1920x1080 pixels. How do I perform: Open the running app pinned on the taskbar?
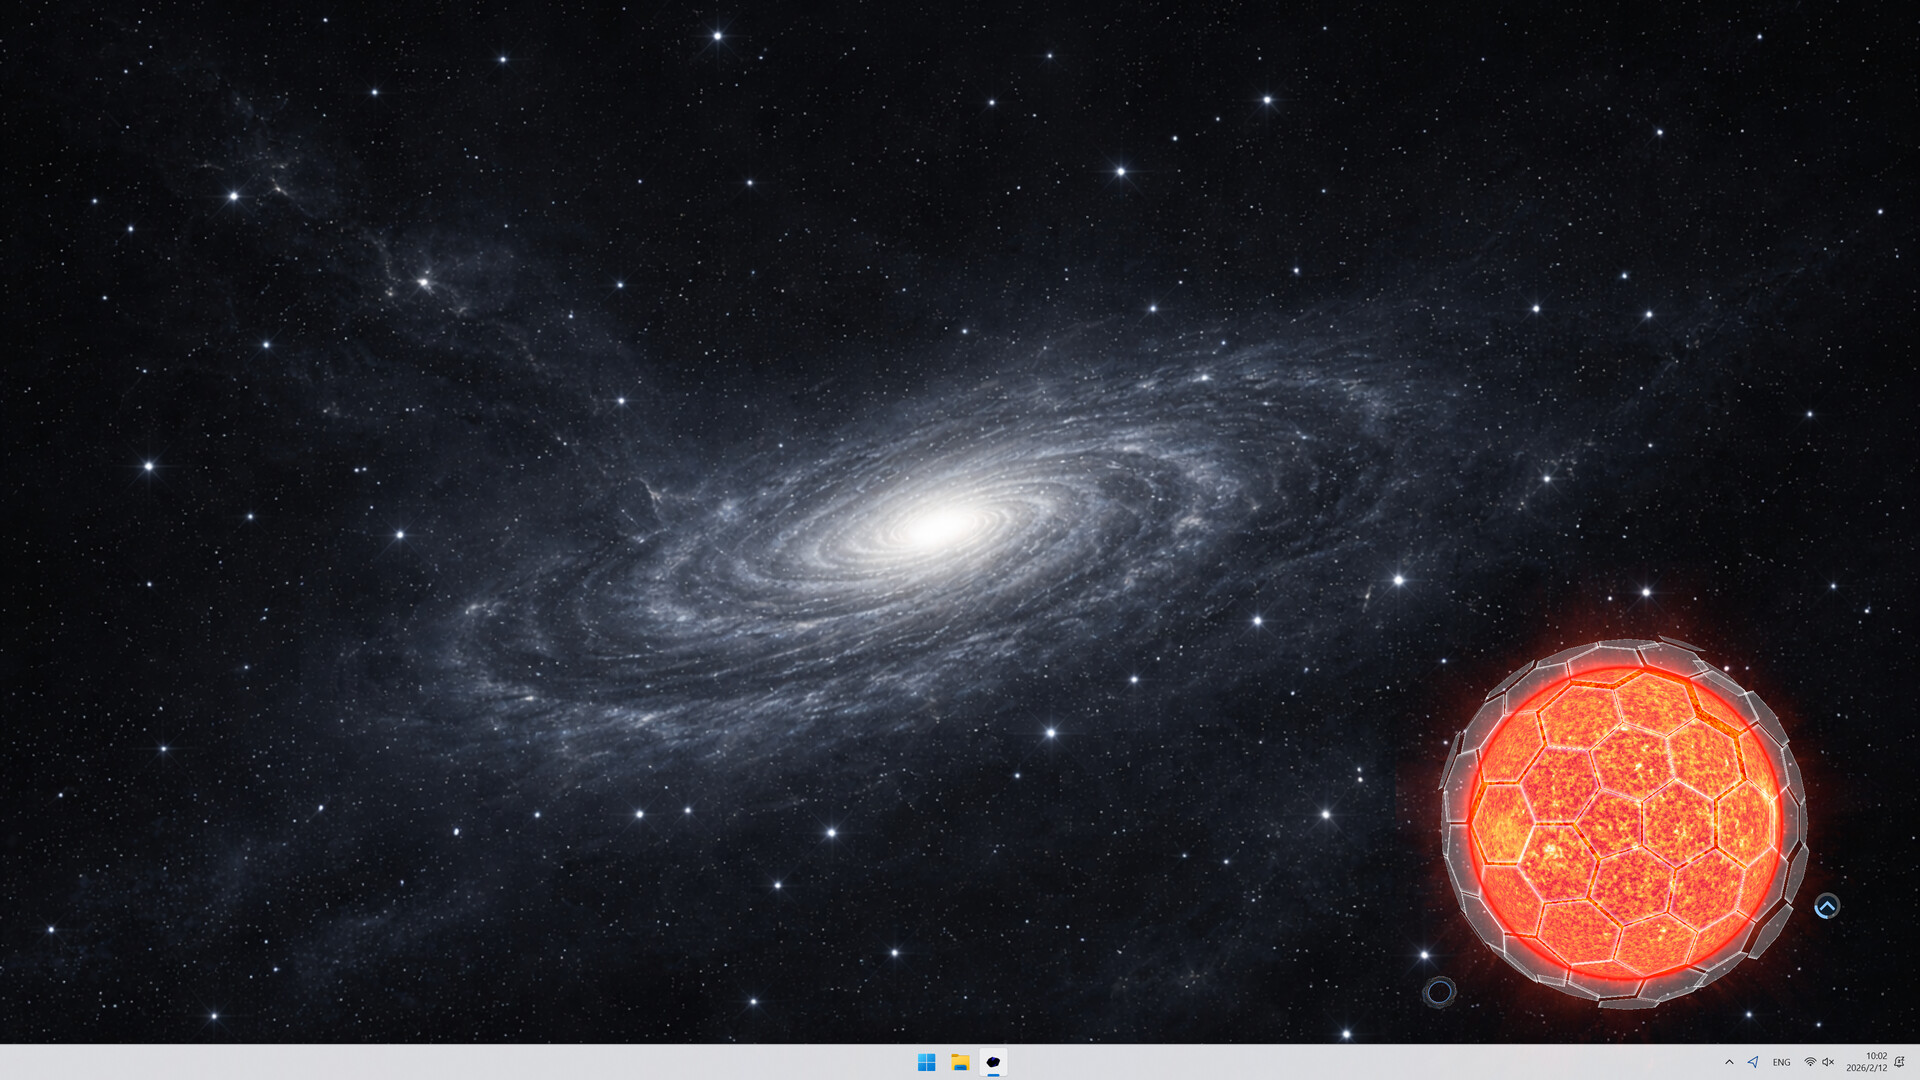993,1062
